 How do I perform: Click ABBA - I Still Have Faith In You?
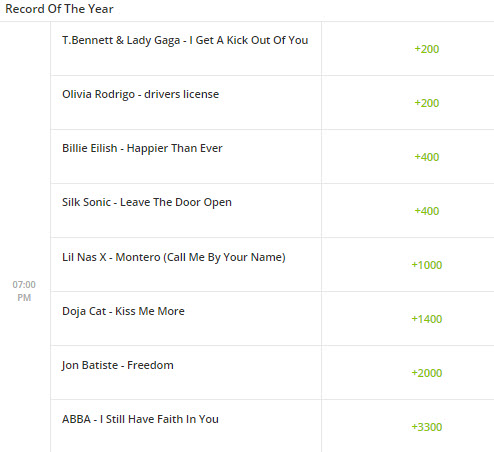click(x=140, y=419)
